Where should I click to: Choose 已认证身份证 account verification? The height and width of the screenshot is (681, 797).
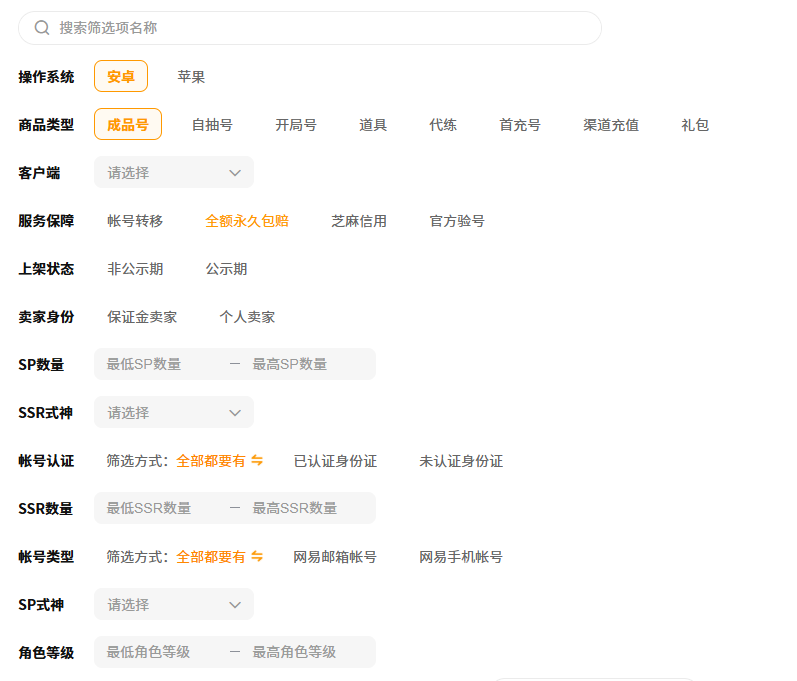point(335,461)
